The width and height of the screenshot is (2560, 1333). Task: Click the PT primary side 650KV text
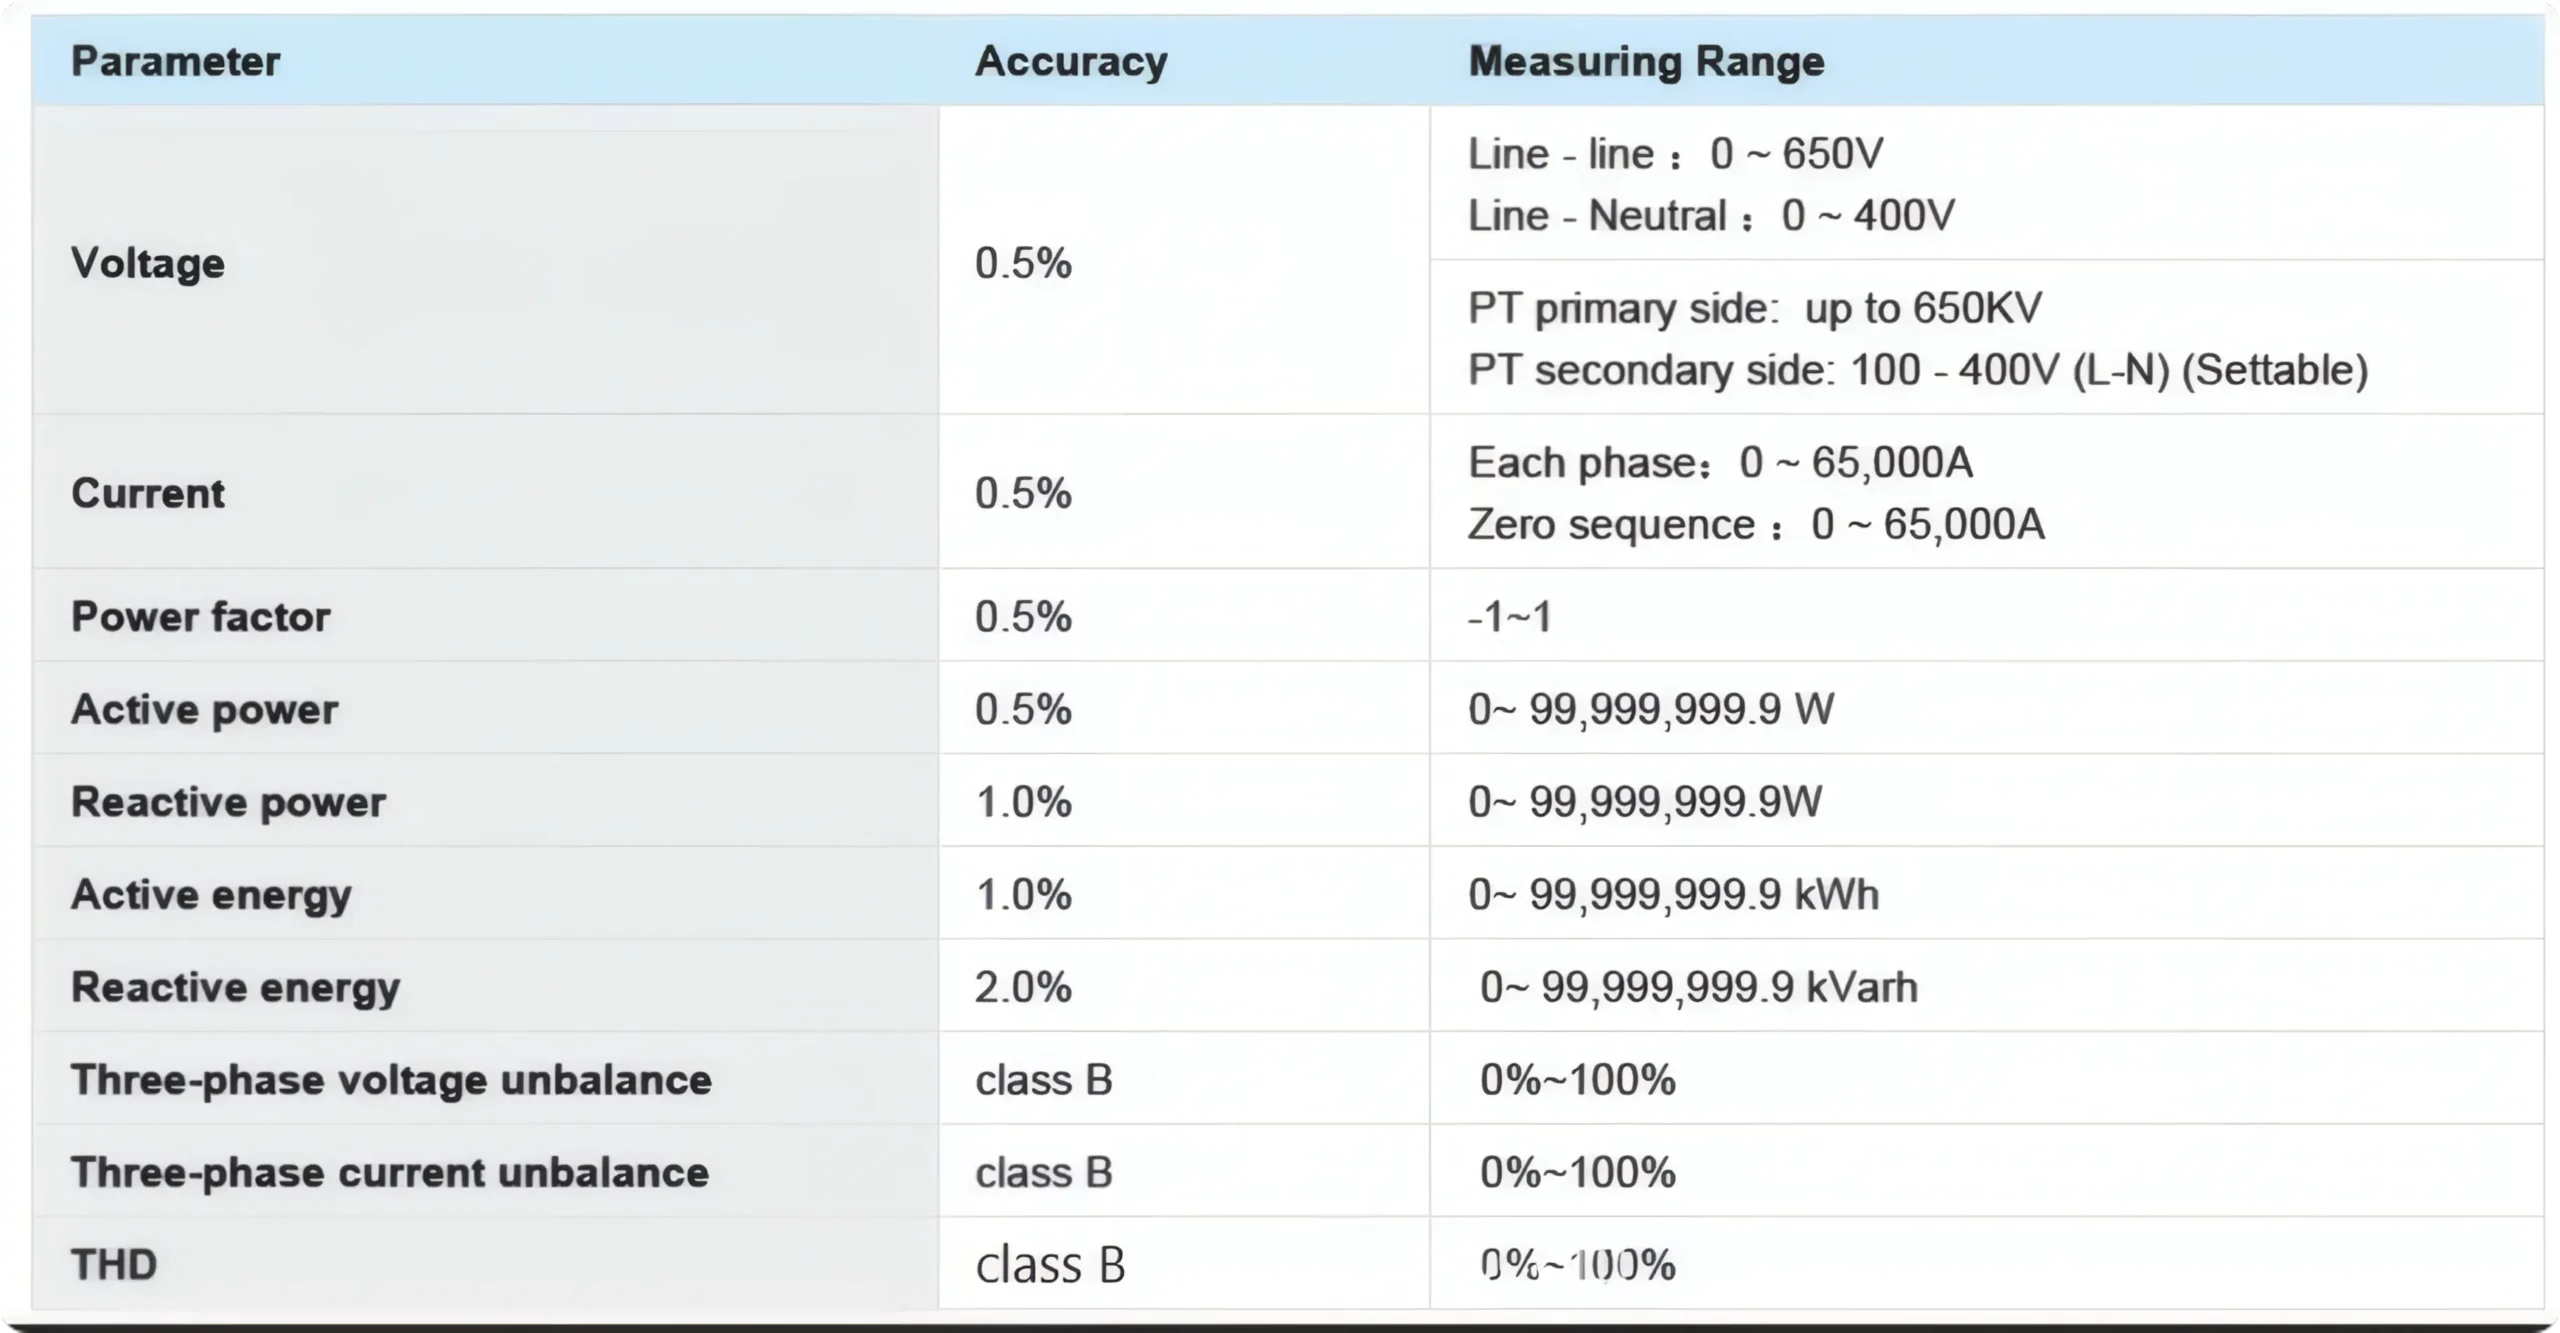pos(1754,309)
